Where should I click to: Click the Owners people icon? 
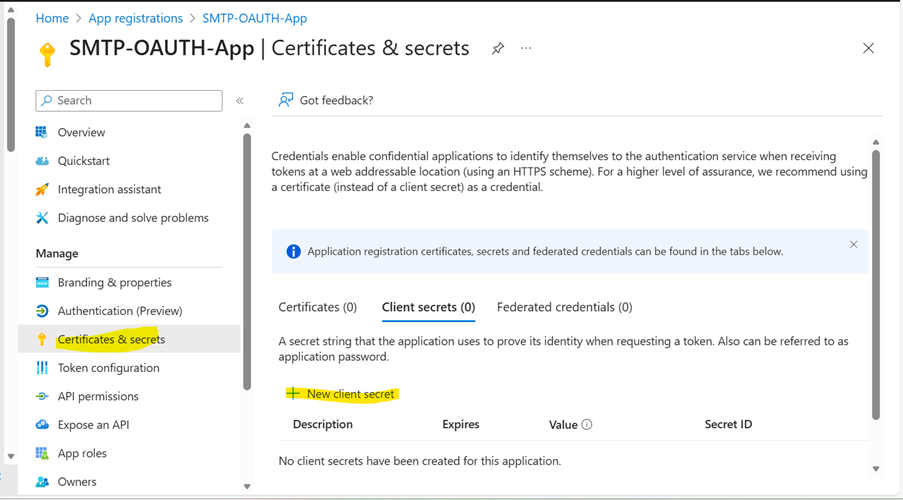(x=42, y=482)
